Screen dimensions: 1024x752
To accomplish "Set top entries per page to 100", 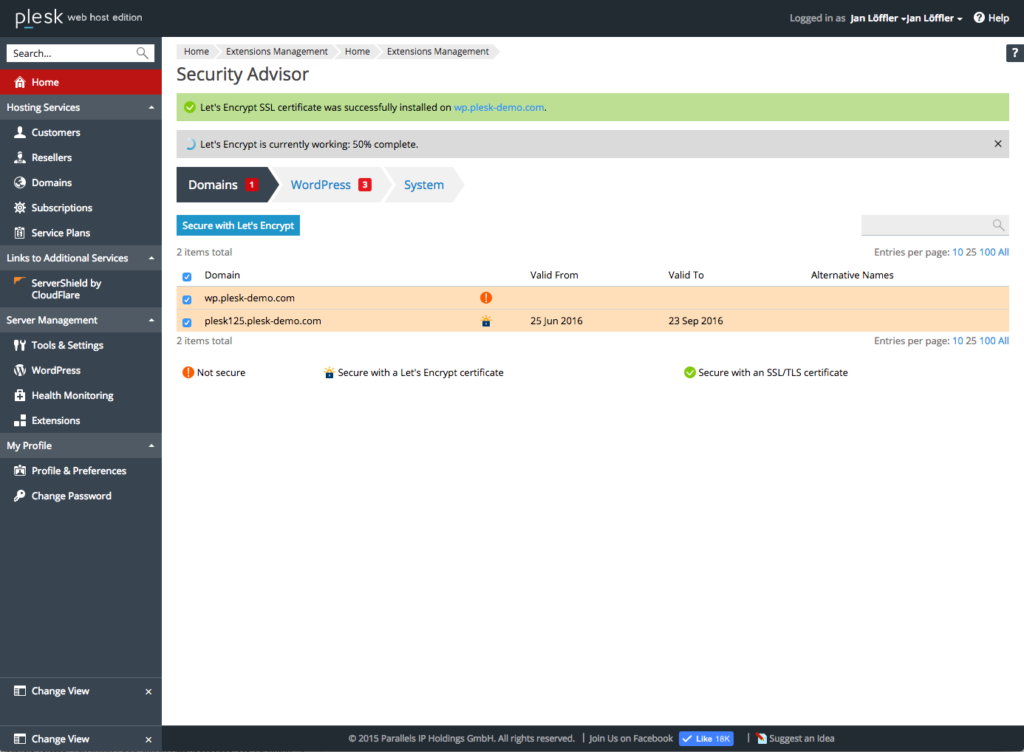I will pos(987,252).
